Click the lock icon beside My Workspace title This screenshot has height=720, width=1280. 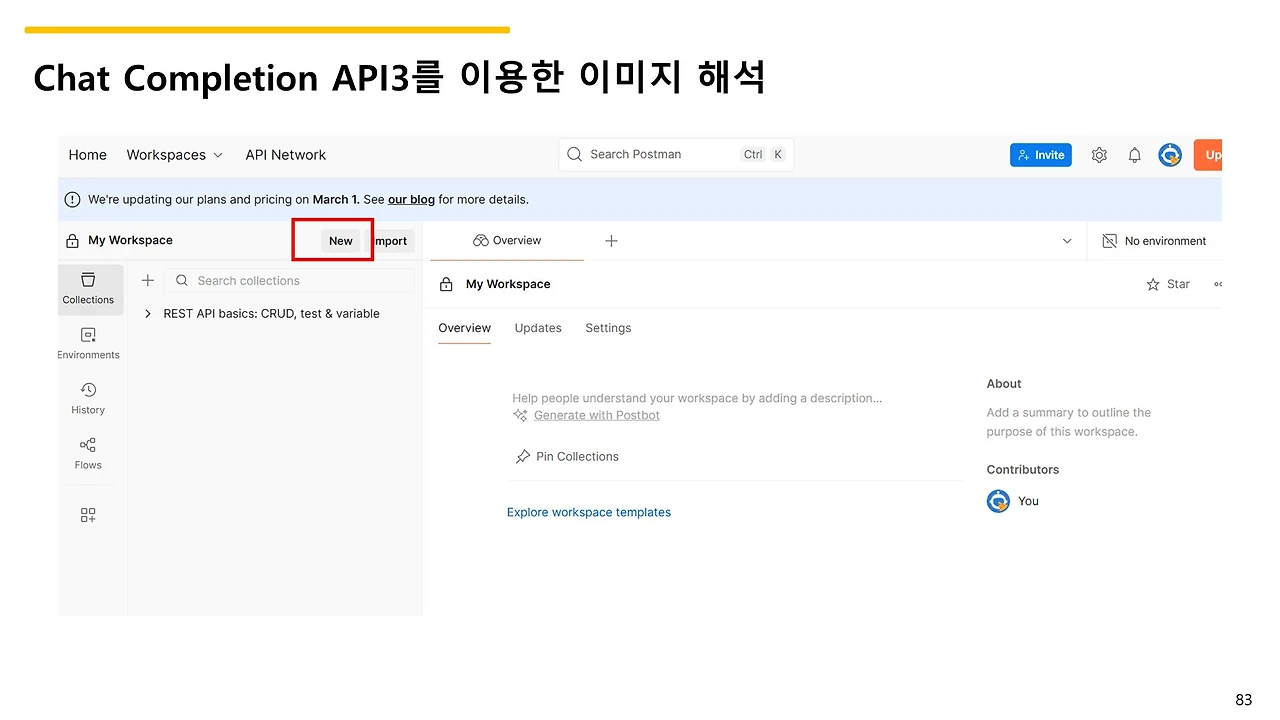coord(447,285)
